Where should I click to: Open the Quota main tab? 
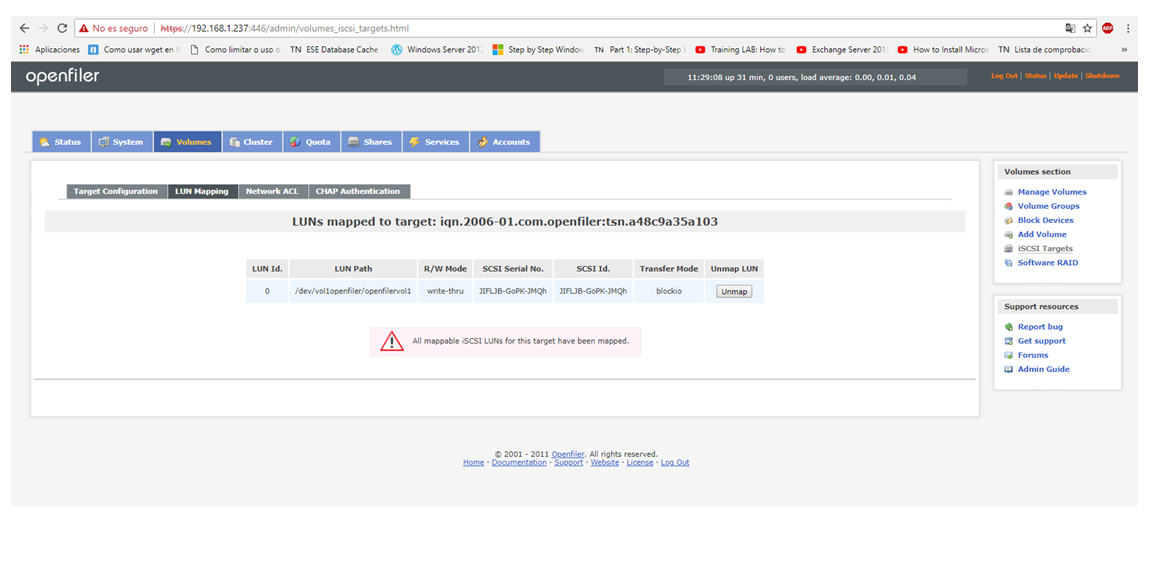click(x=311, y=142)
